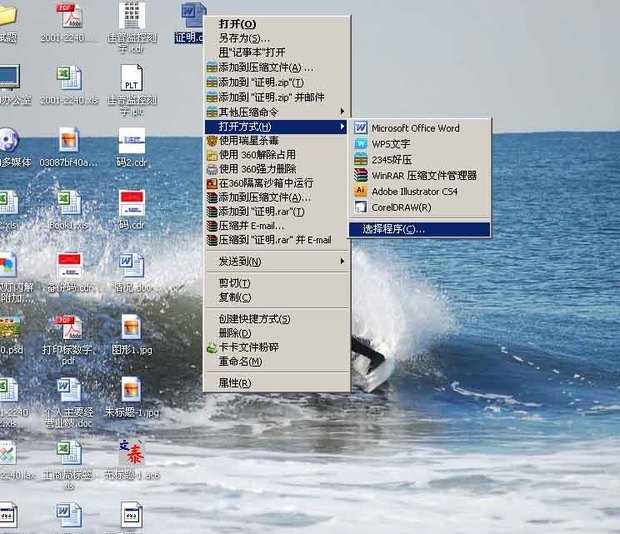Open with 2345好压
This screenshot has height=534, width=620.
click(x=420, y=160)
